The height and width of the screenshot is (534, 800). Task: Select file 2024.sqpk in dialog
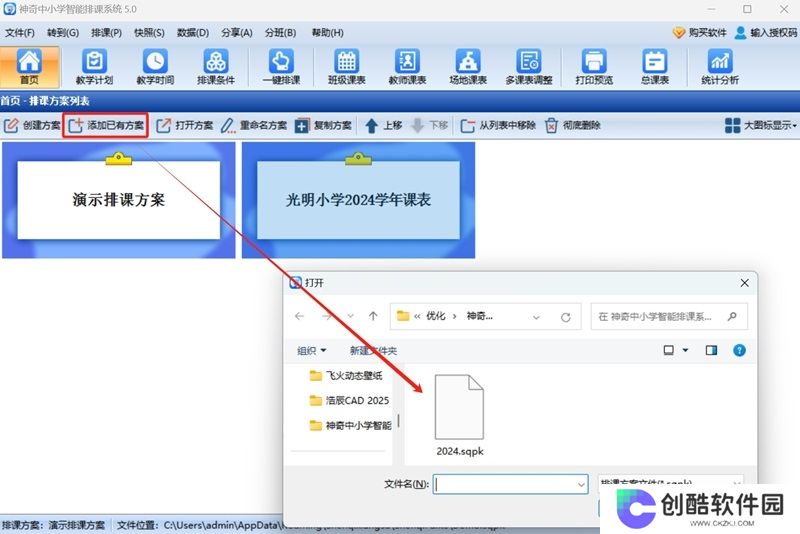point(459,416)
